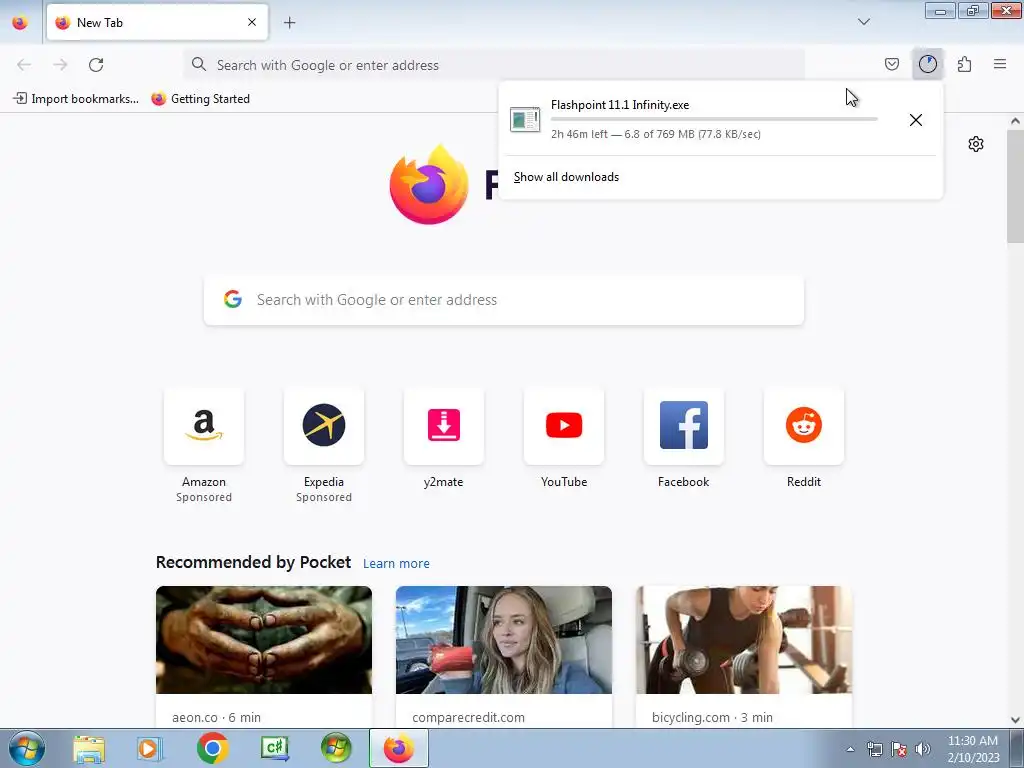This screenshot has width=1024, height=768.
Task: Open the Extensions puzzle icon
Action: (x=964, y=64)
